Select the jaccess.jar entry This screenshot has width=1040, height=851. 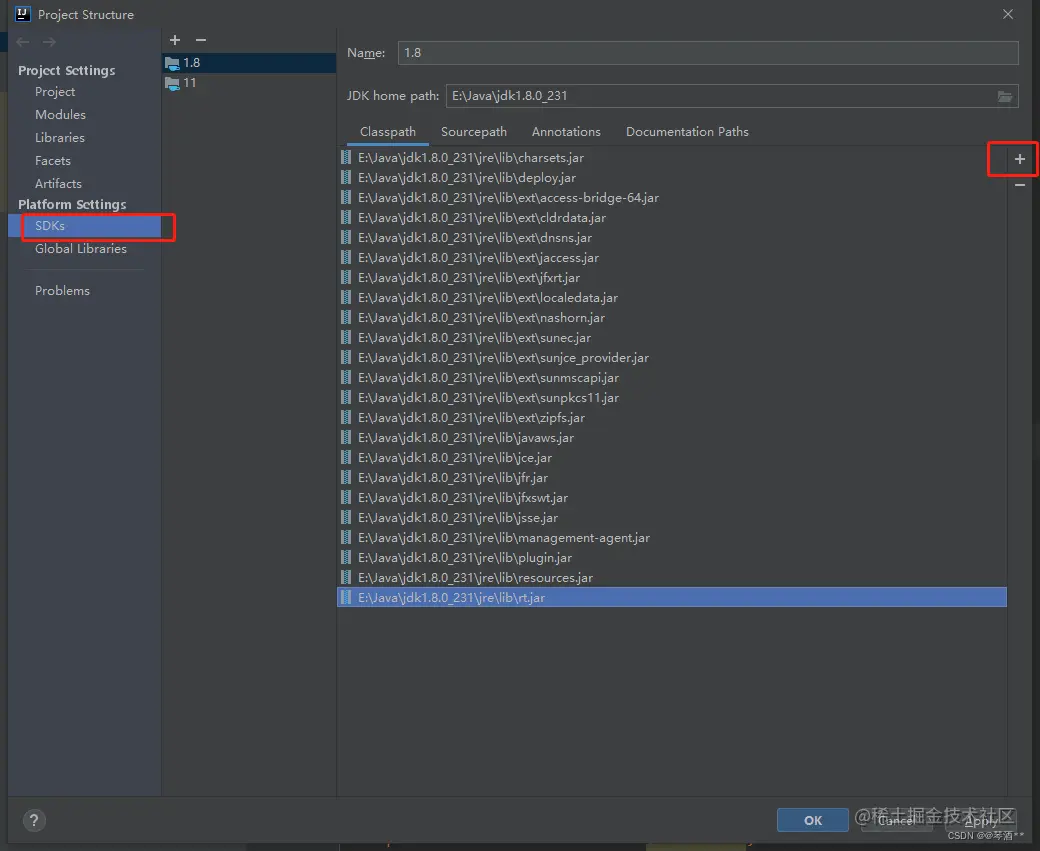coord(672,257)
